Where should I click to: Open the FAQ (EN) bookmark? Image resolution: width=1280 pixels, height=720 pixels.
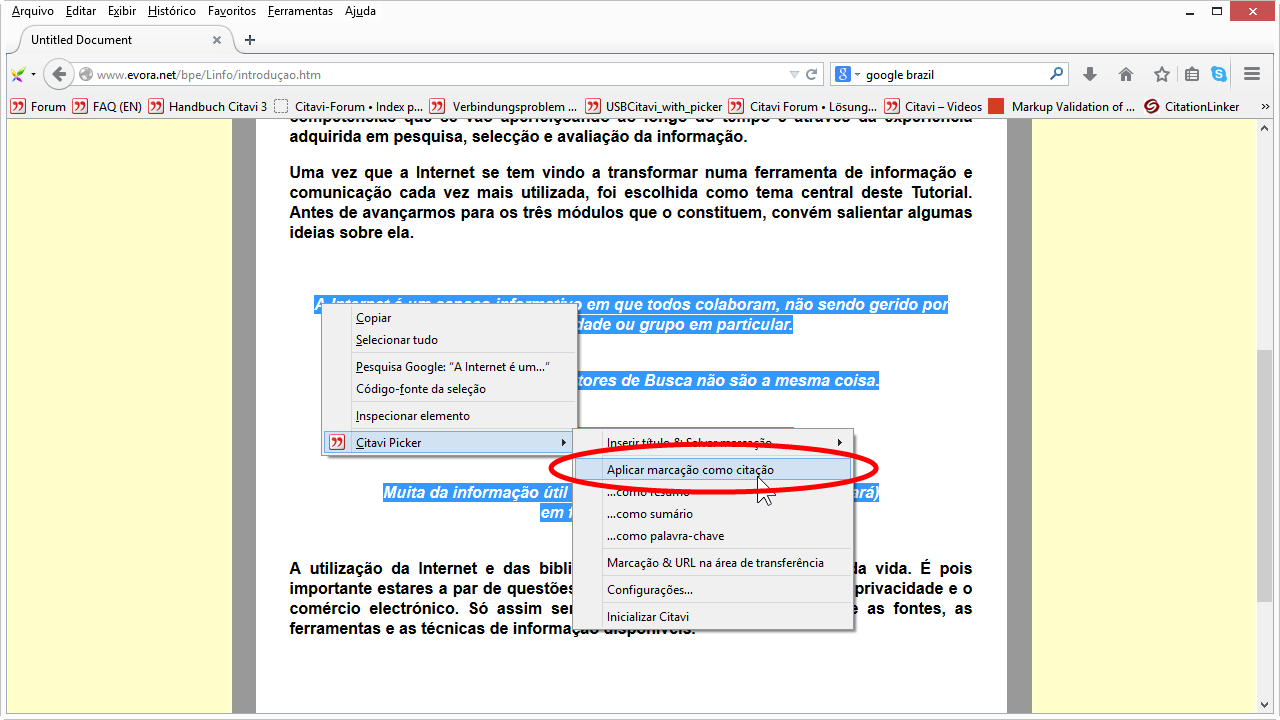tap(107, 106)
